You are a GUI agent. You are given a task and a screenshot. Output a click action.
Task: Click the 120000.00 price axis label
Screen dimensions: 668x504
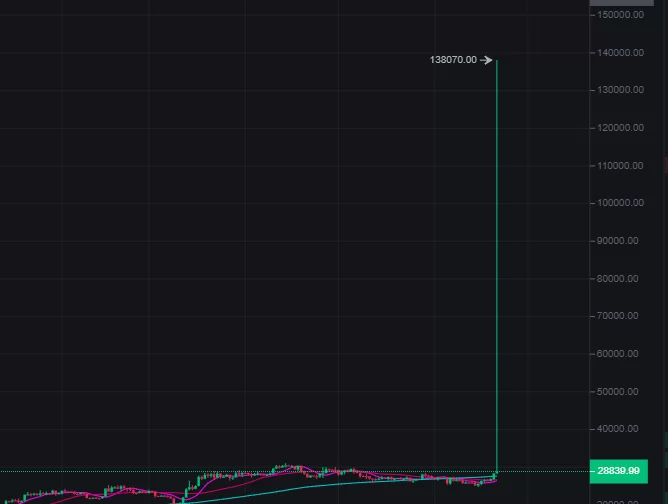[x=617, y=128]
